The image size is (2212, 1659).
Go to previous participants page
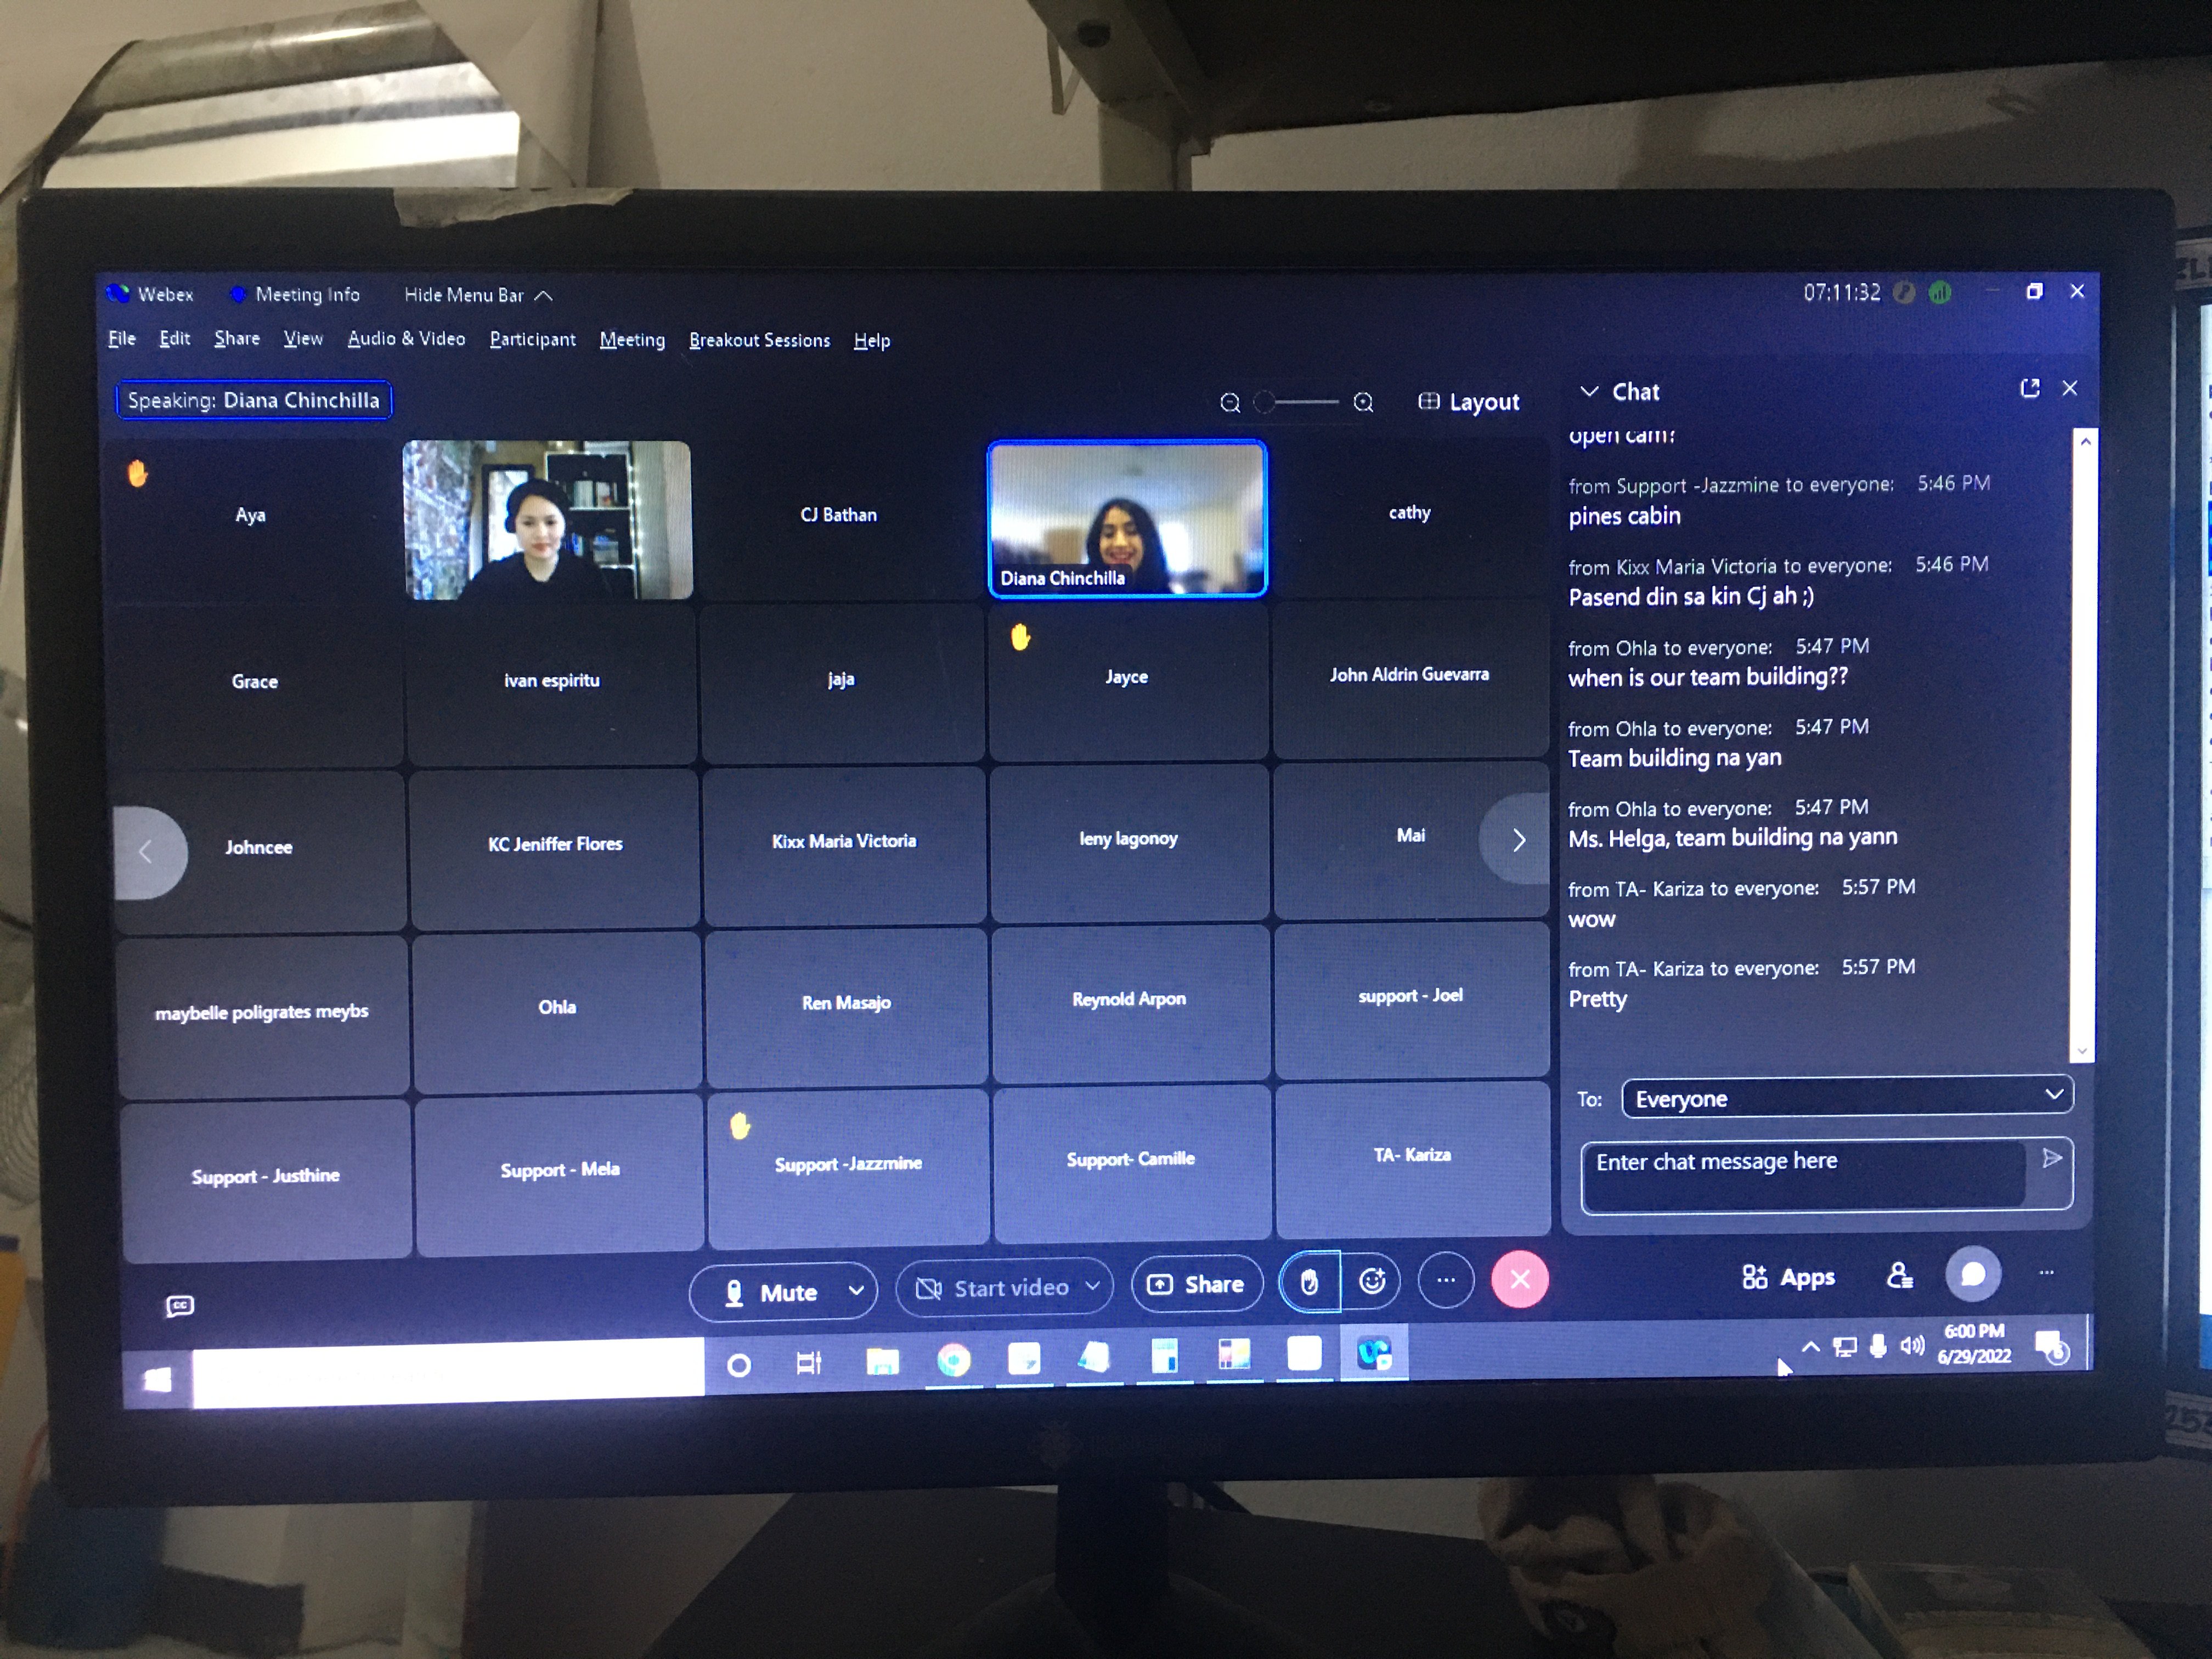148,852
